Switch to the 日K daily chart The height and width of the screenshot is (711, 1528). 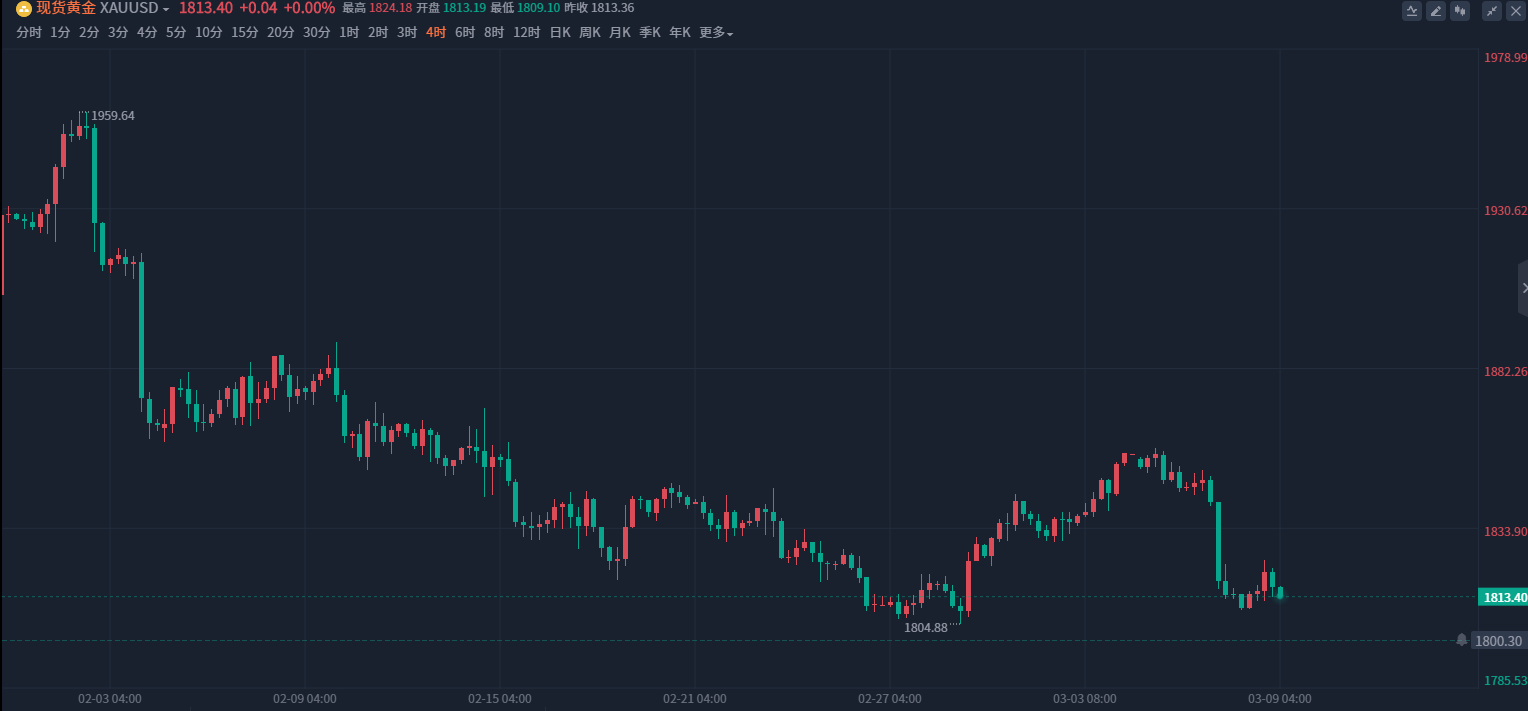560,32
